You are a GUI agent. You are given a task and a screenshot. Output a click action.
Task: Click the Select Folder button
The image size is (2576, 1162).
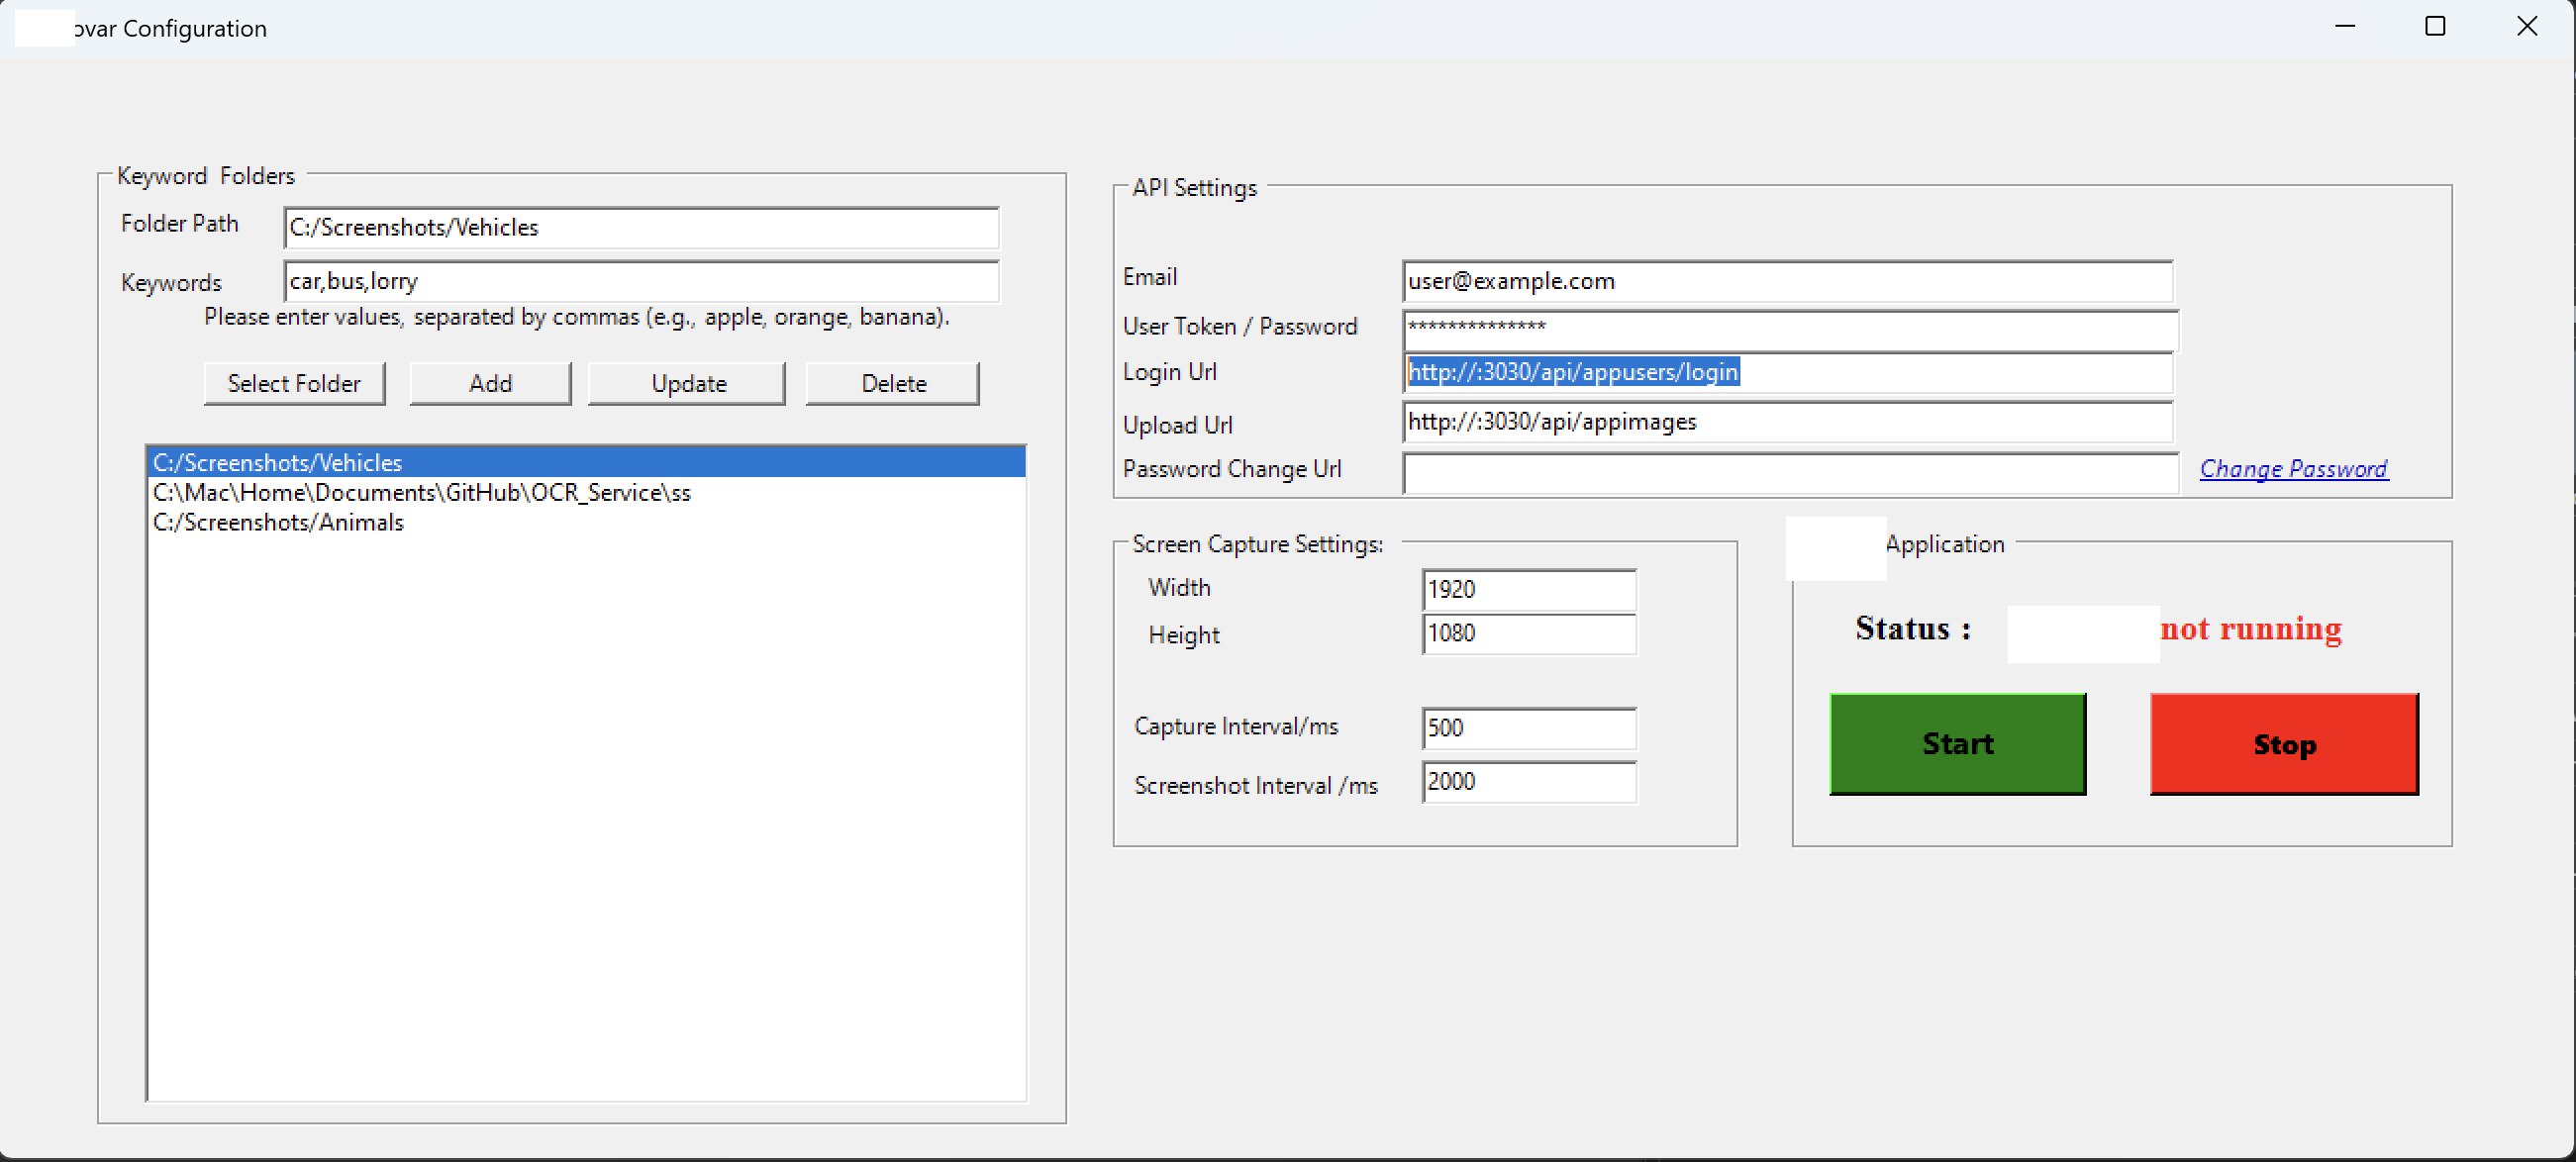coord(294,383)
